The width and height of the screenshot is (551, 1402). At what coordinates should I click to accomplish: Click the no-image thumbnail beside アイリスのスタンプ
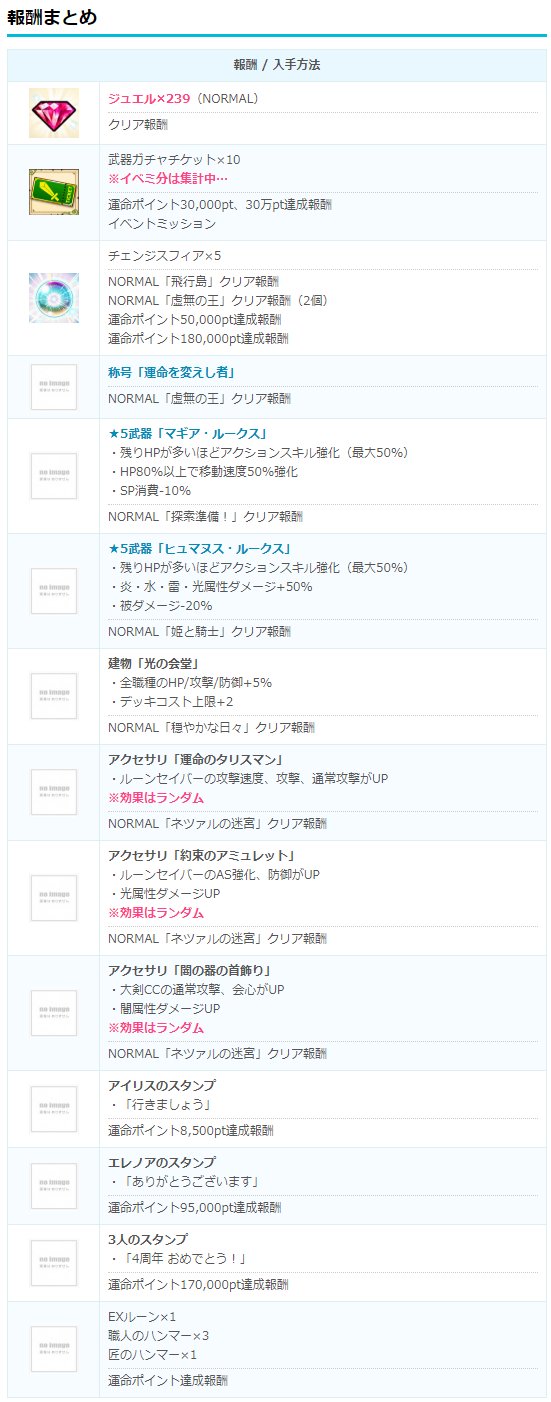click(x=53, y=1109)
